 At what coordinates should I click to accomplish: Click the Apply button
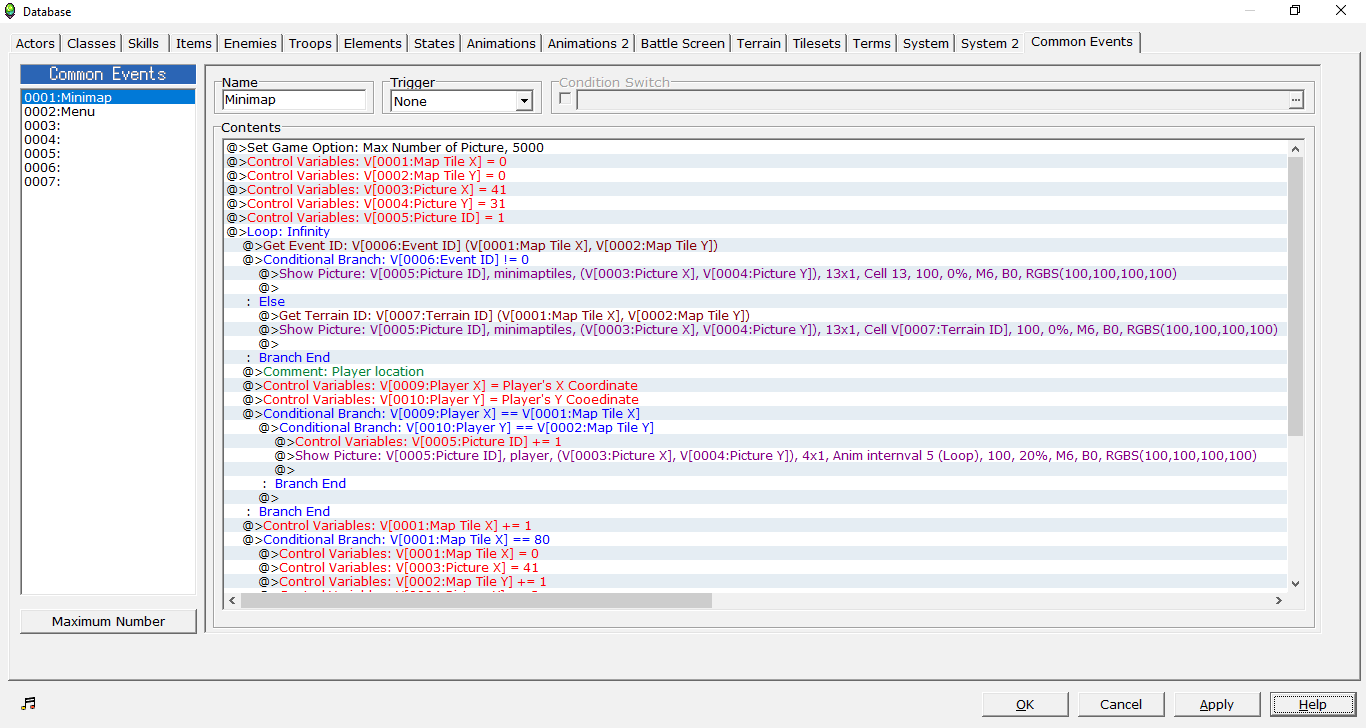(1217, 704)
